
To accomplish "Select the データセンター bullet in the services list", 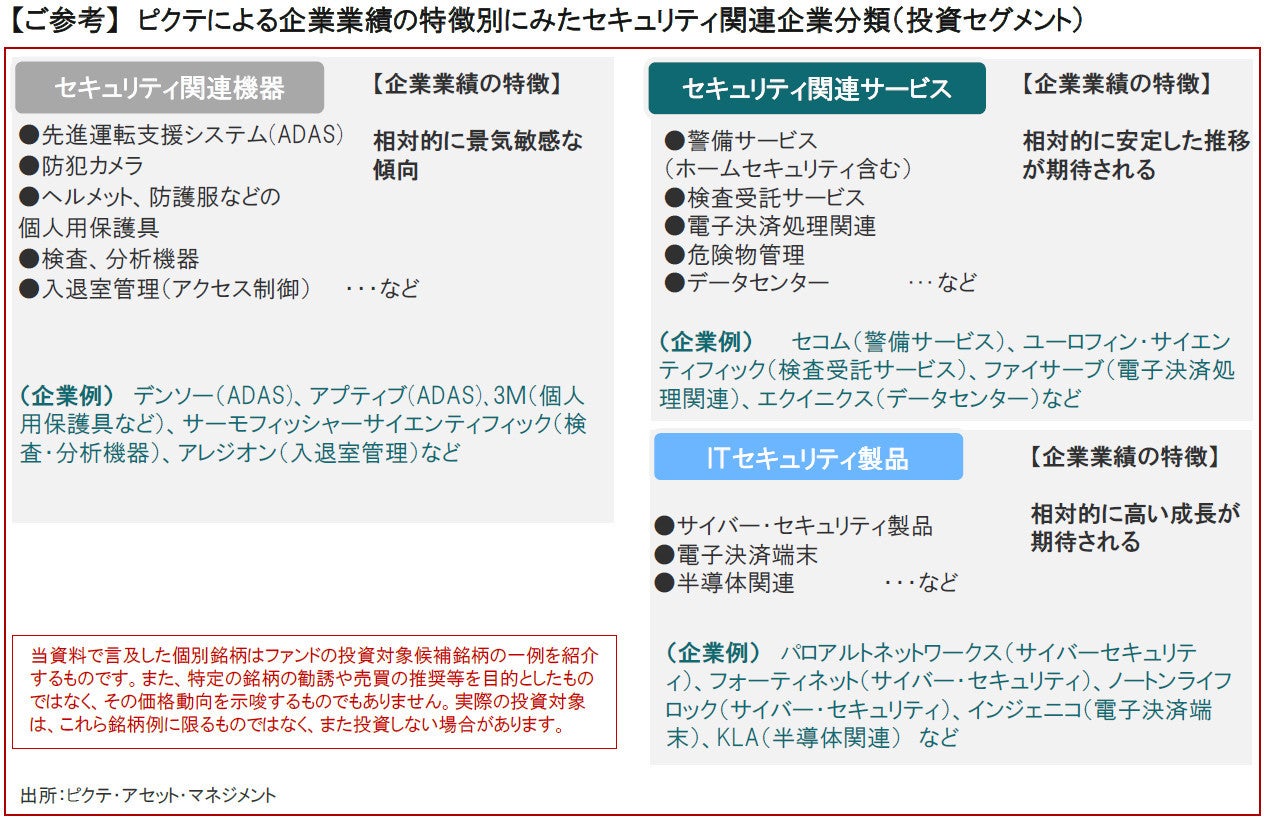I will (746, 283).
